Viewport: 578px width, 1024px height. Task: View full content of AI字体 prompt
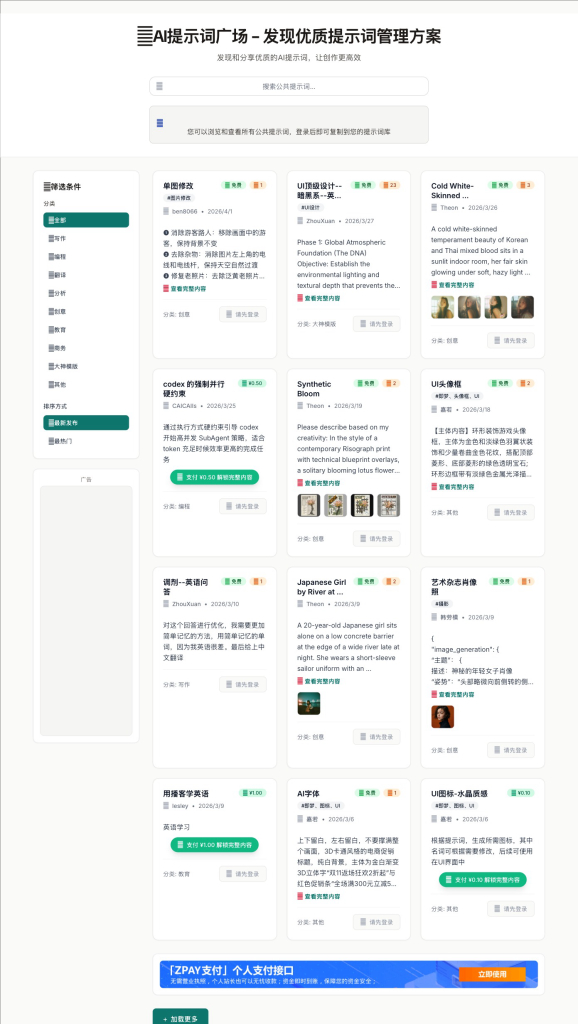point(318,897)
